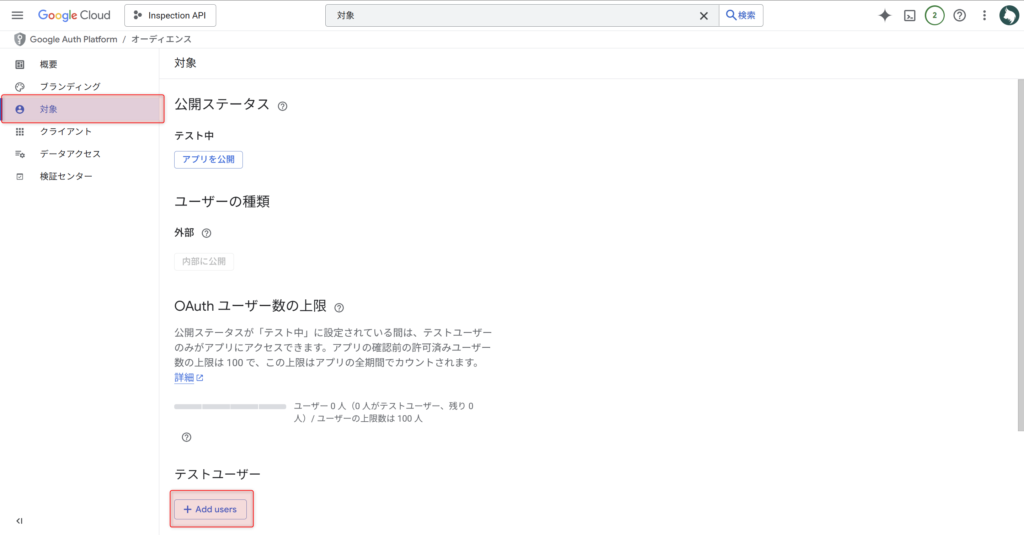Image resolution: width=1024 pixels, height=535 pixels.
Task: Collapse the left sidebar panel
Action: 19,521
